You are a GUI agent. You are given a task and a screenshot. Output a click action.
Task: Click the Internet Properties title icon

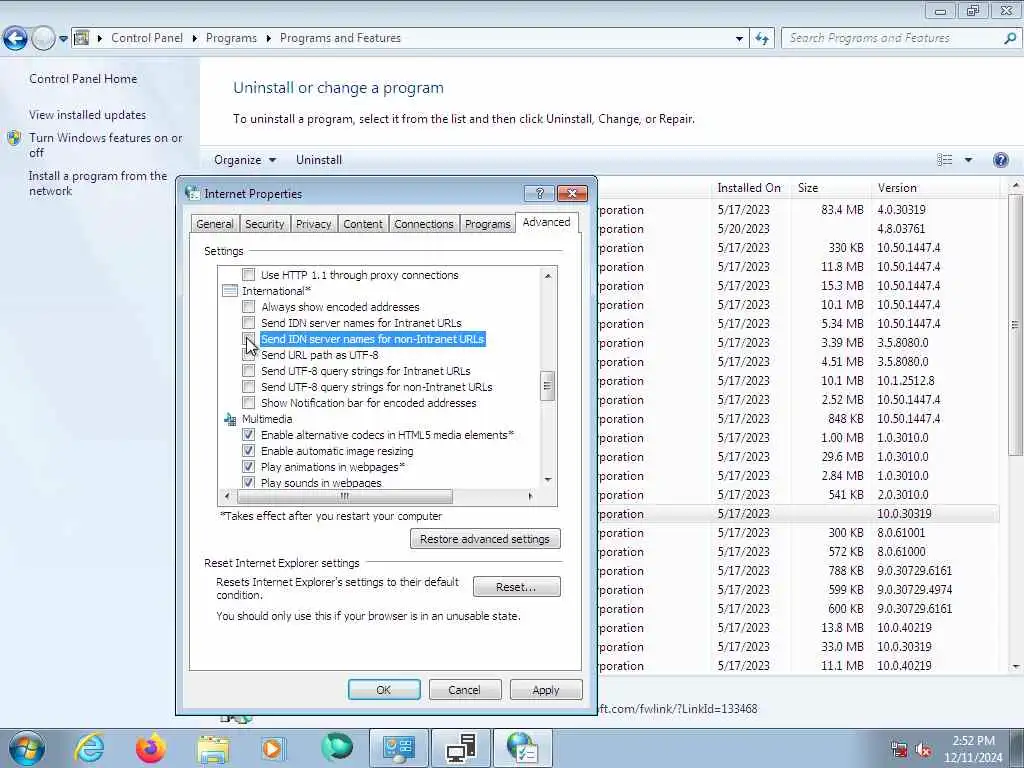click(x=193, y=193)
